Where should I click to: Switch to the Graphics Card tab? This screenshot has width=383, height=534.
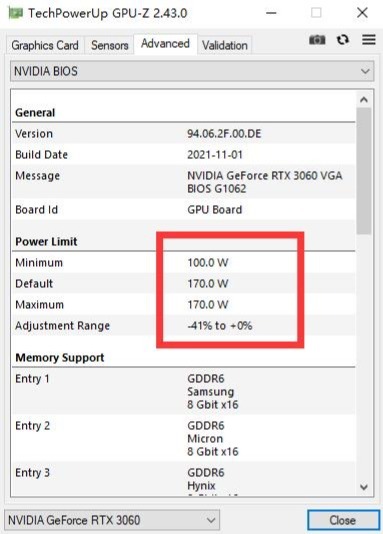tap(45, 45)
